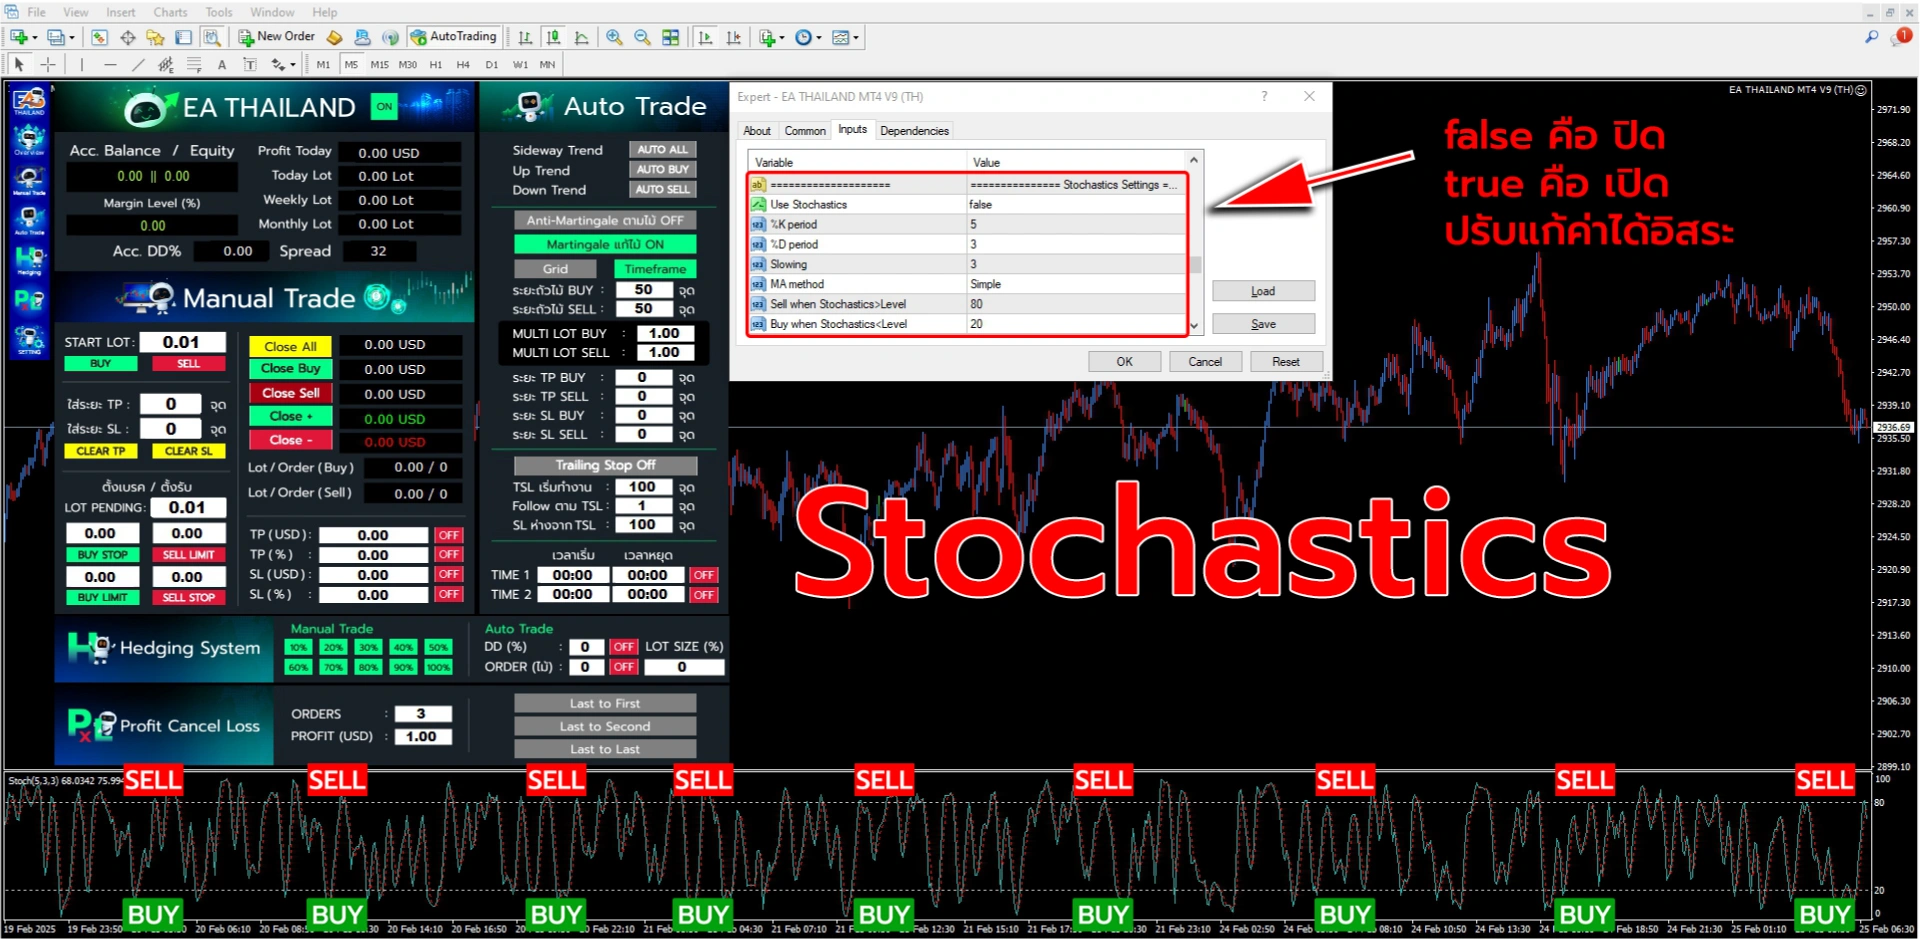Expand the periodicity clock dropdown
Image resolution: width=1920 pixels, height=940 pixels.
click(819, 38)
